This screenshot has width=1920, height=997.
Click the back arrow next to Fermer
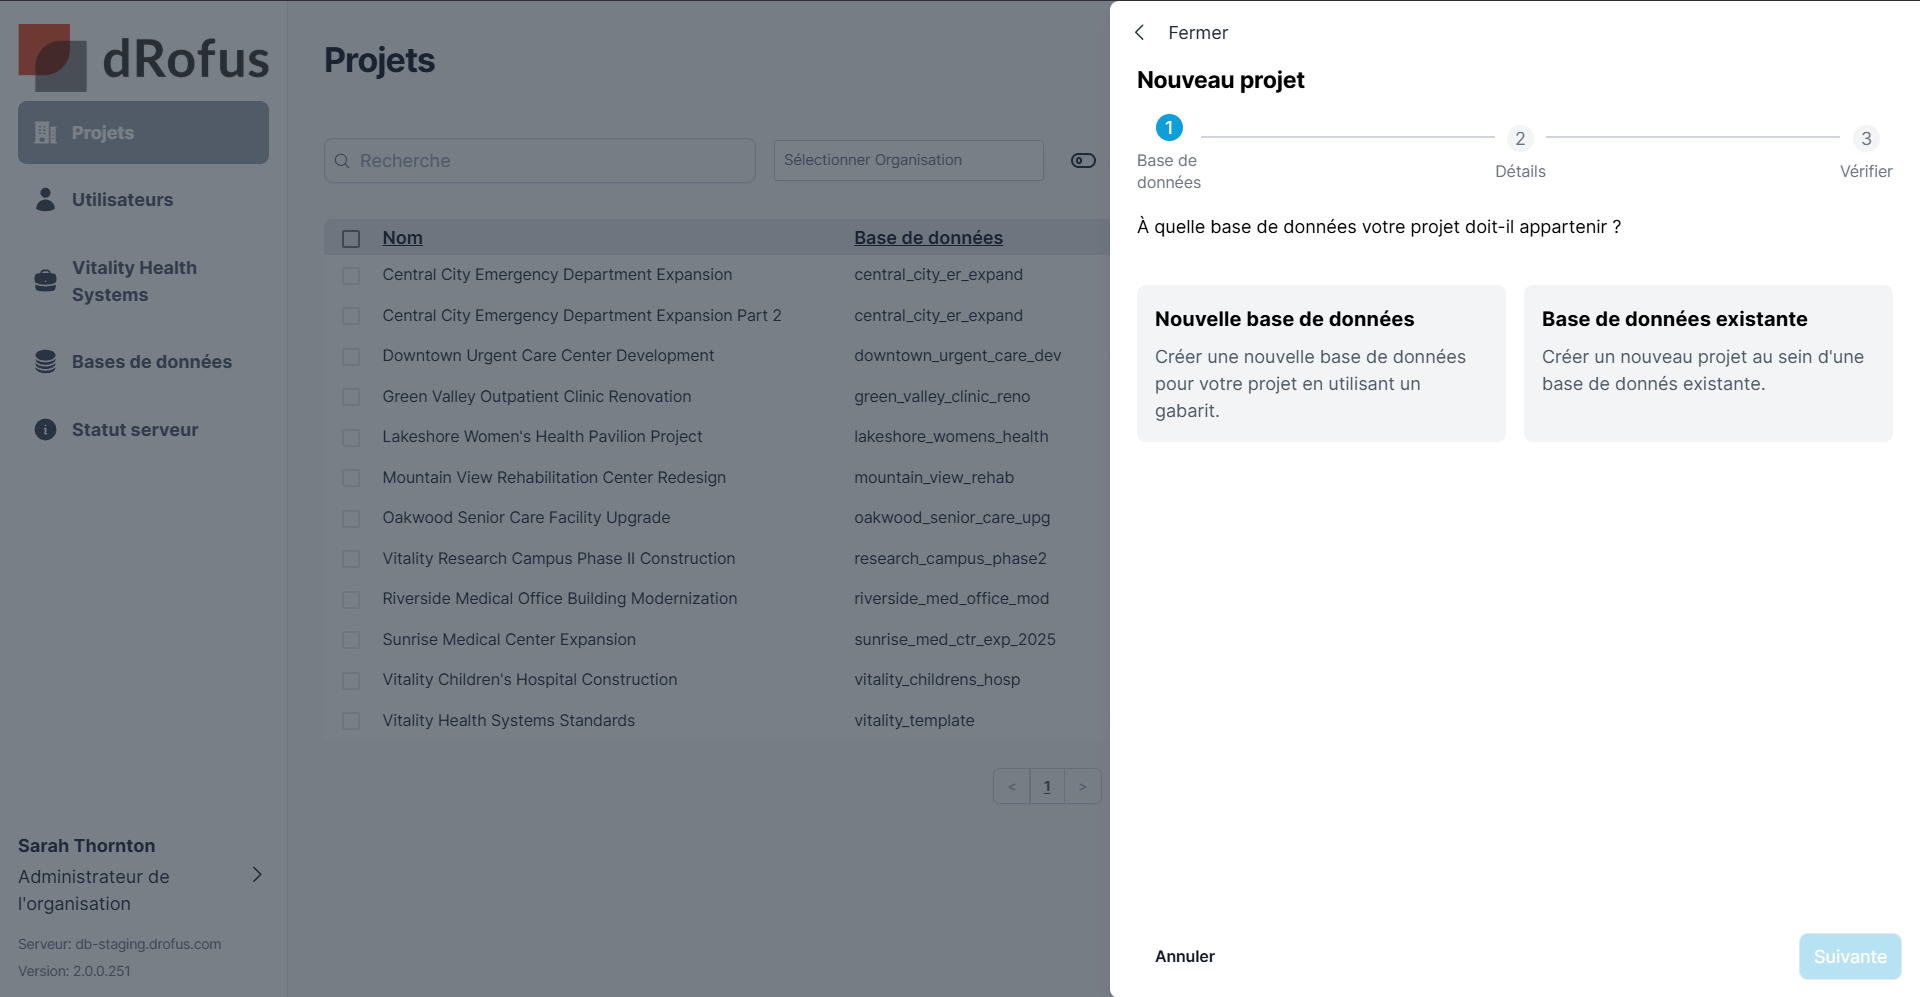[1140, 33]
